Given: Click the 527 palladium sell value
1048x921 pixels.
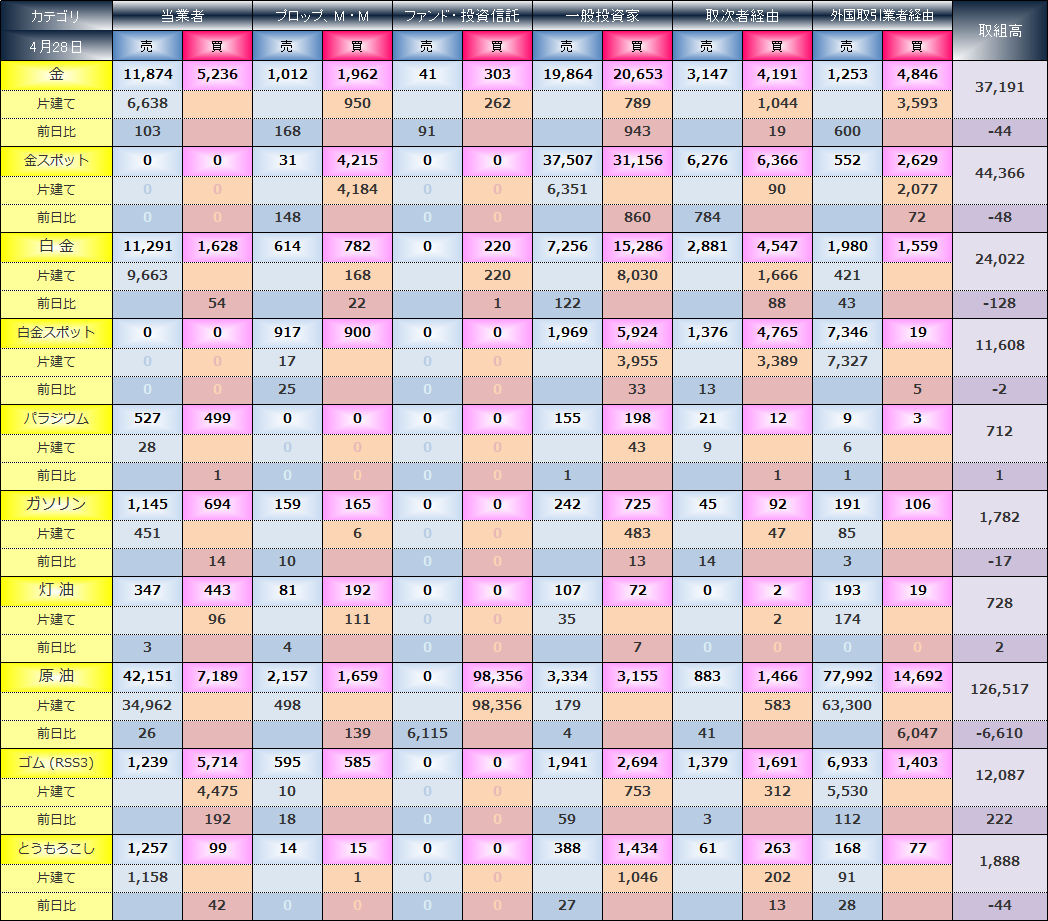Looking at the screenshot, I should [x=148, y=419].
